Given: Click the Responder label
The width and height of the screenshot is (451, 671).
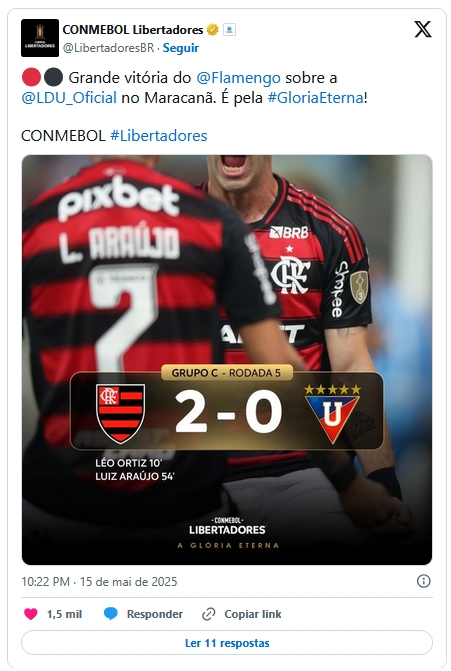Looking at the screenshot, I should coord(154,614).
